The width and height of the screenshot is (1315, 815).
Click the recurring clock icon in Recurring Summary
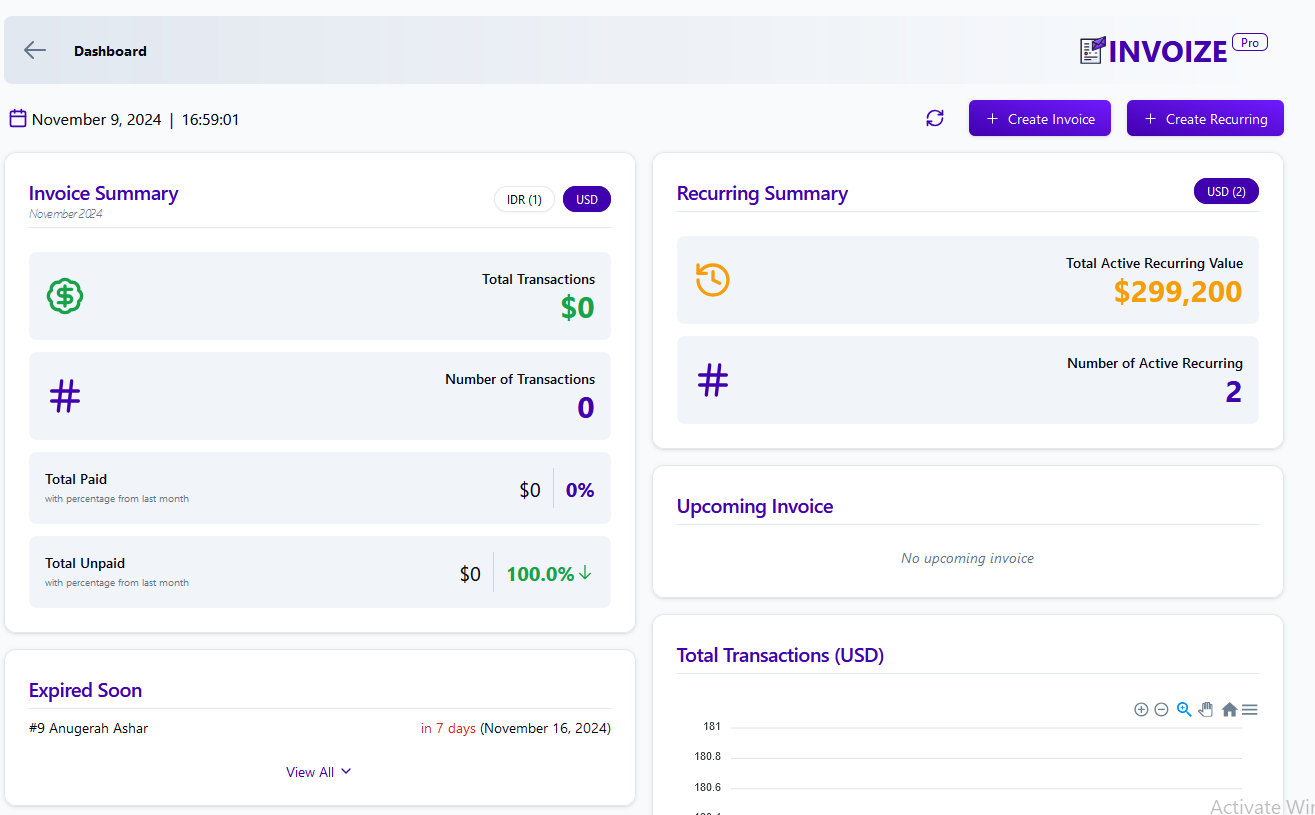click(x=712, y=280)
